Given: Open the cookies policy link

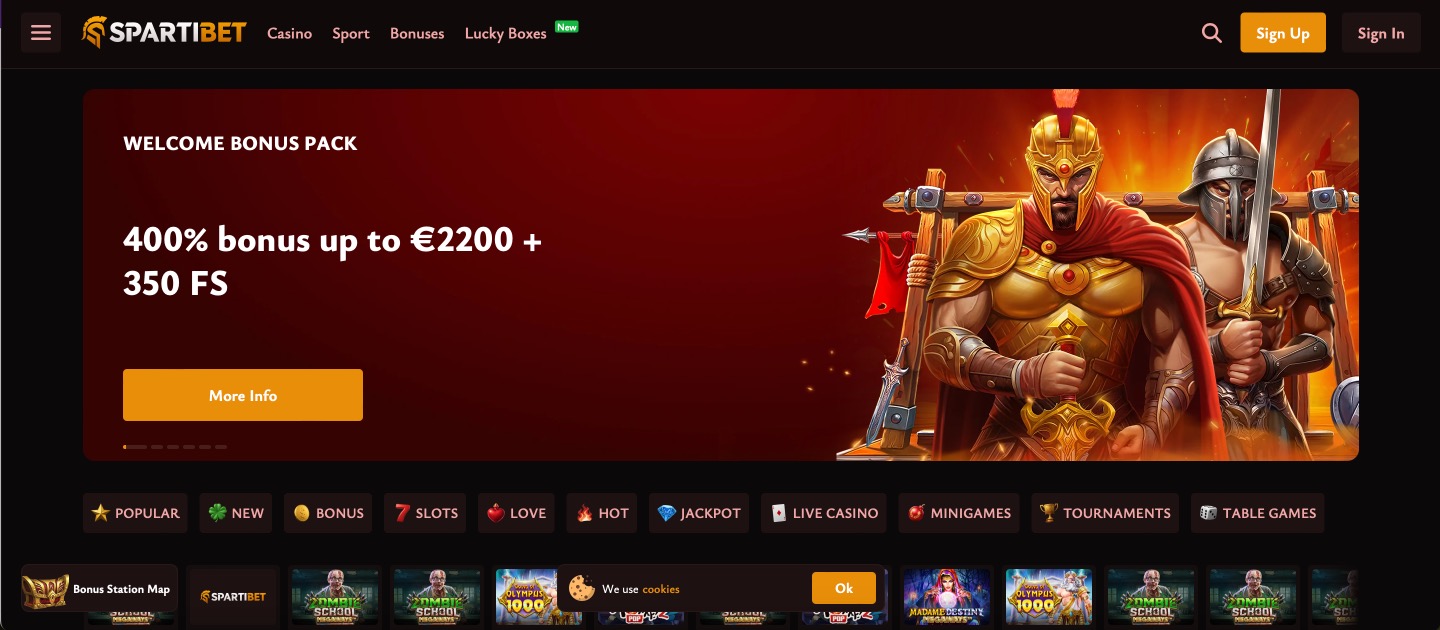Looking at the screenshot, I should point(661,589).
